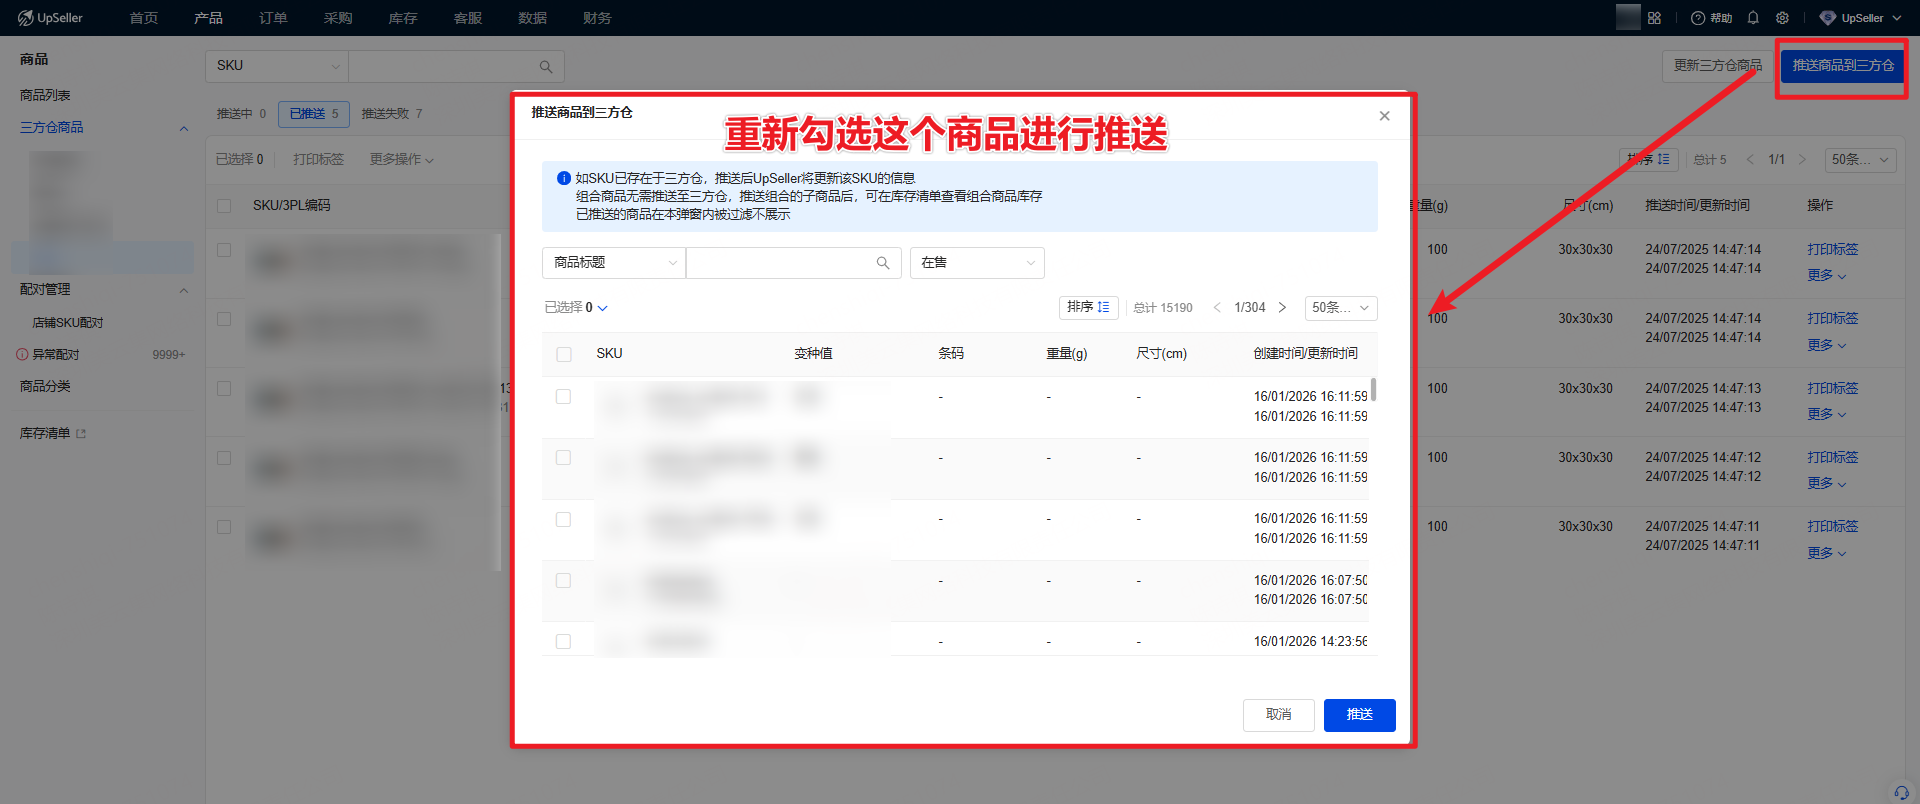Open the 订单 menu in top navigation

point(273,18)
